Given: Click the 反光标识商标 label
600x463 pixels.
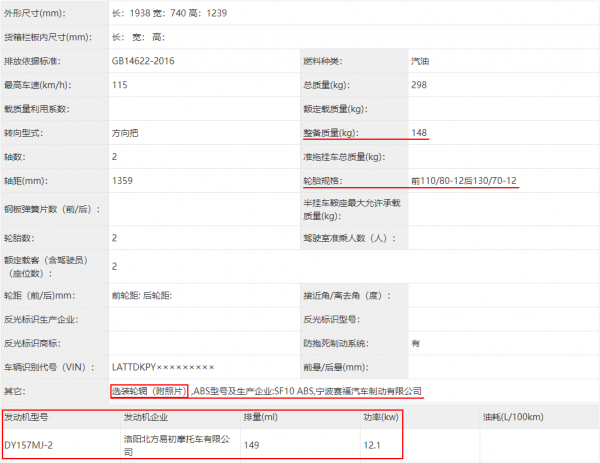Looking at the screenshot, I should [32, 343].
